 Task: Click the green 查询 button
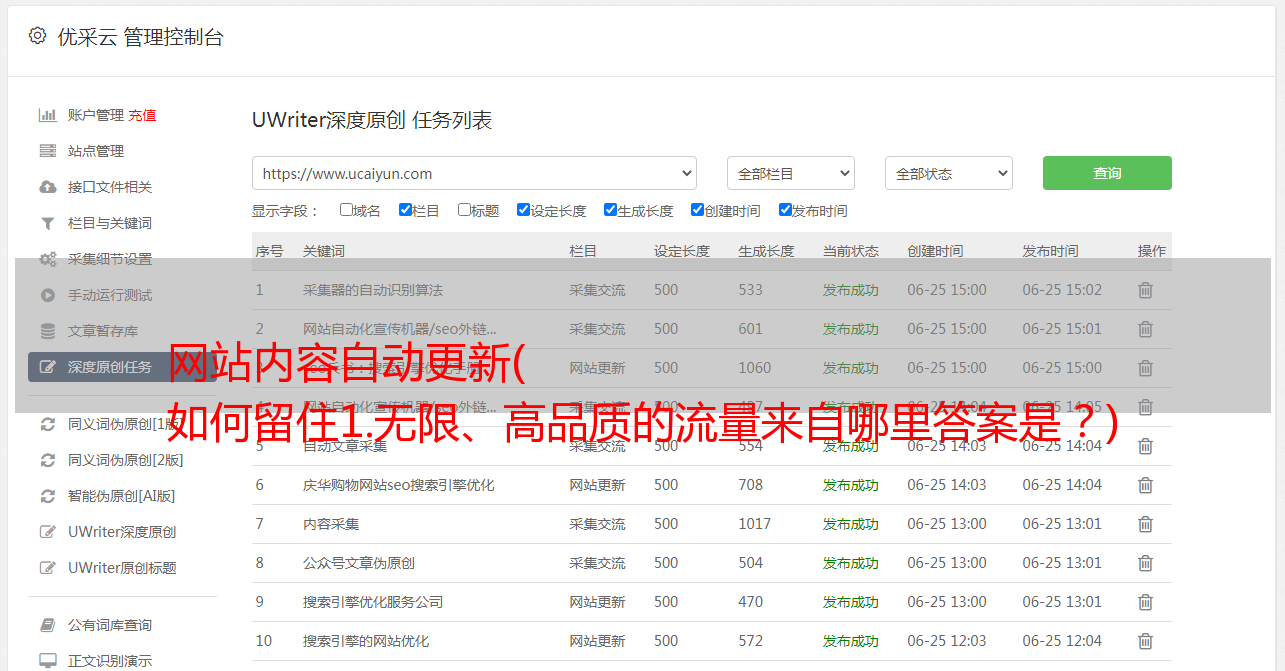tap(1107, 173)
